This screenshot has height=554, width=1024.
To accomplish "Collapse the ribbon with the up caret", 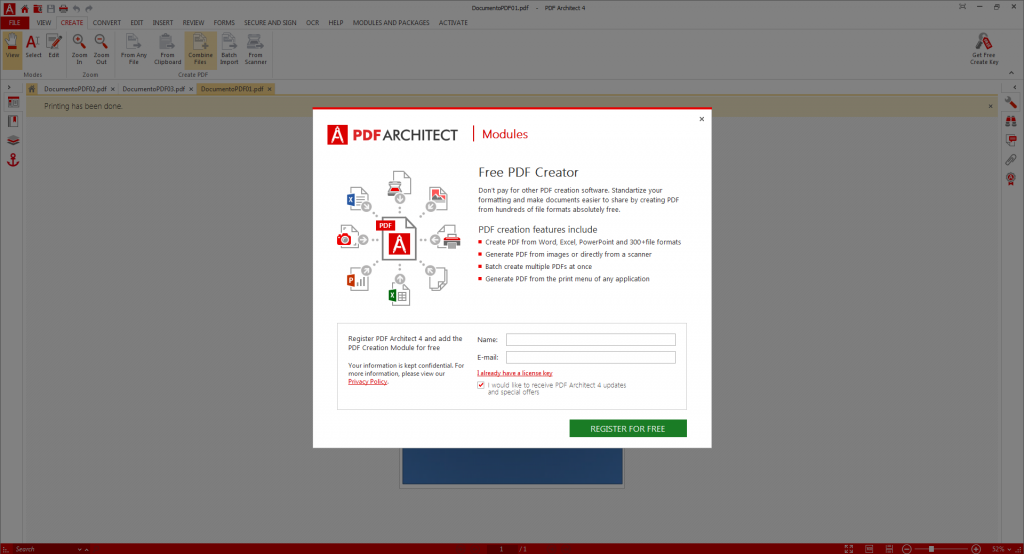I will 1011,73.
